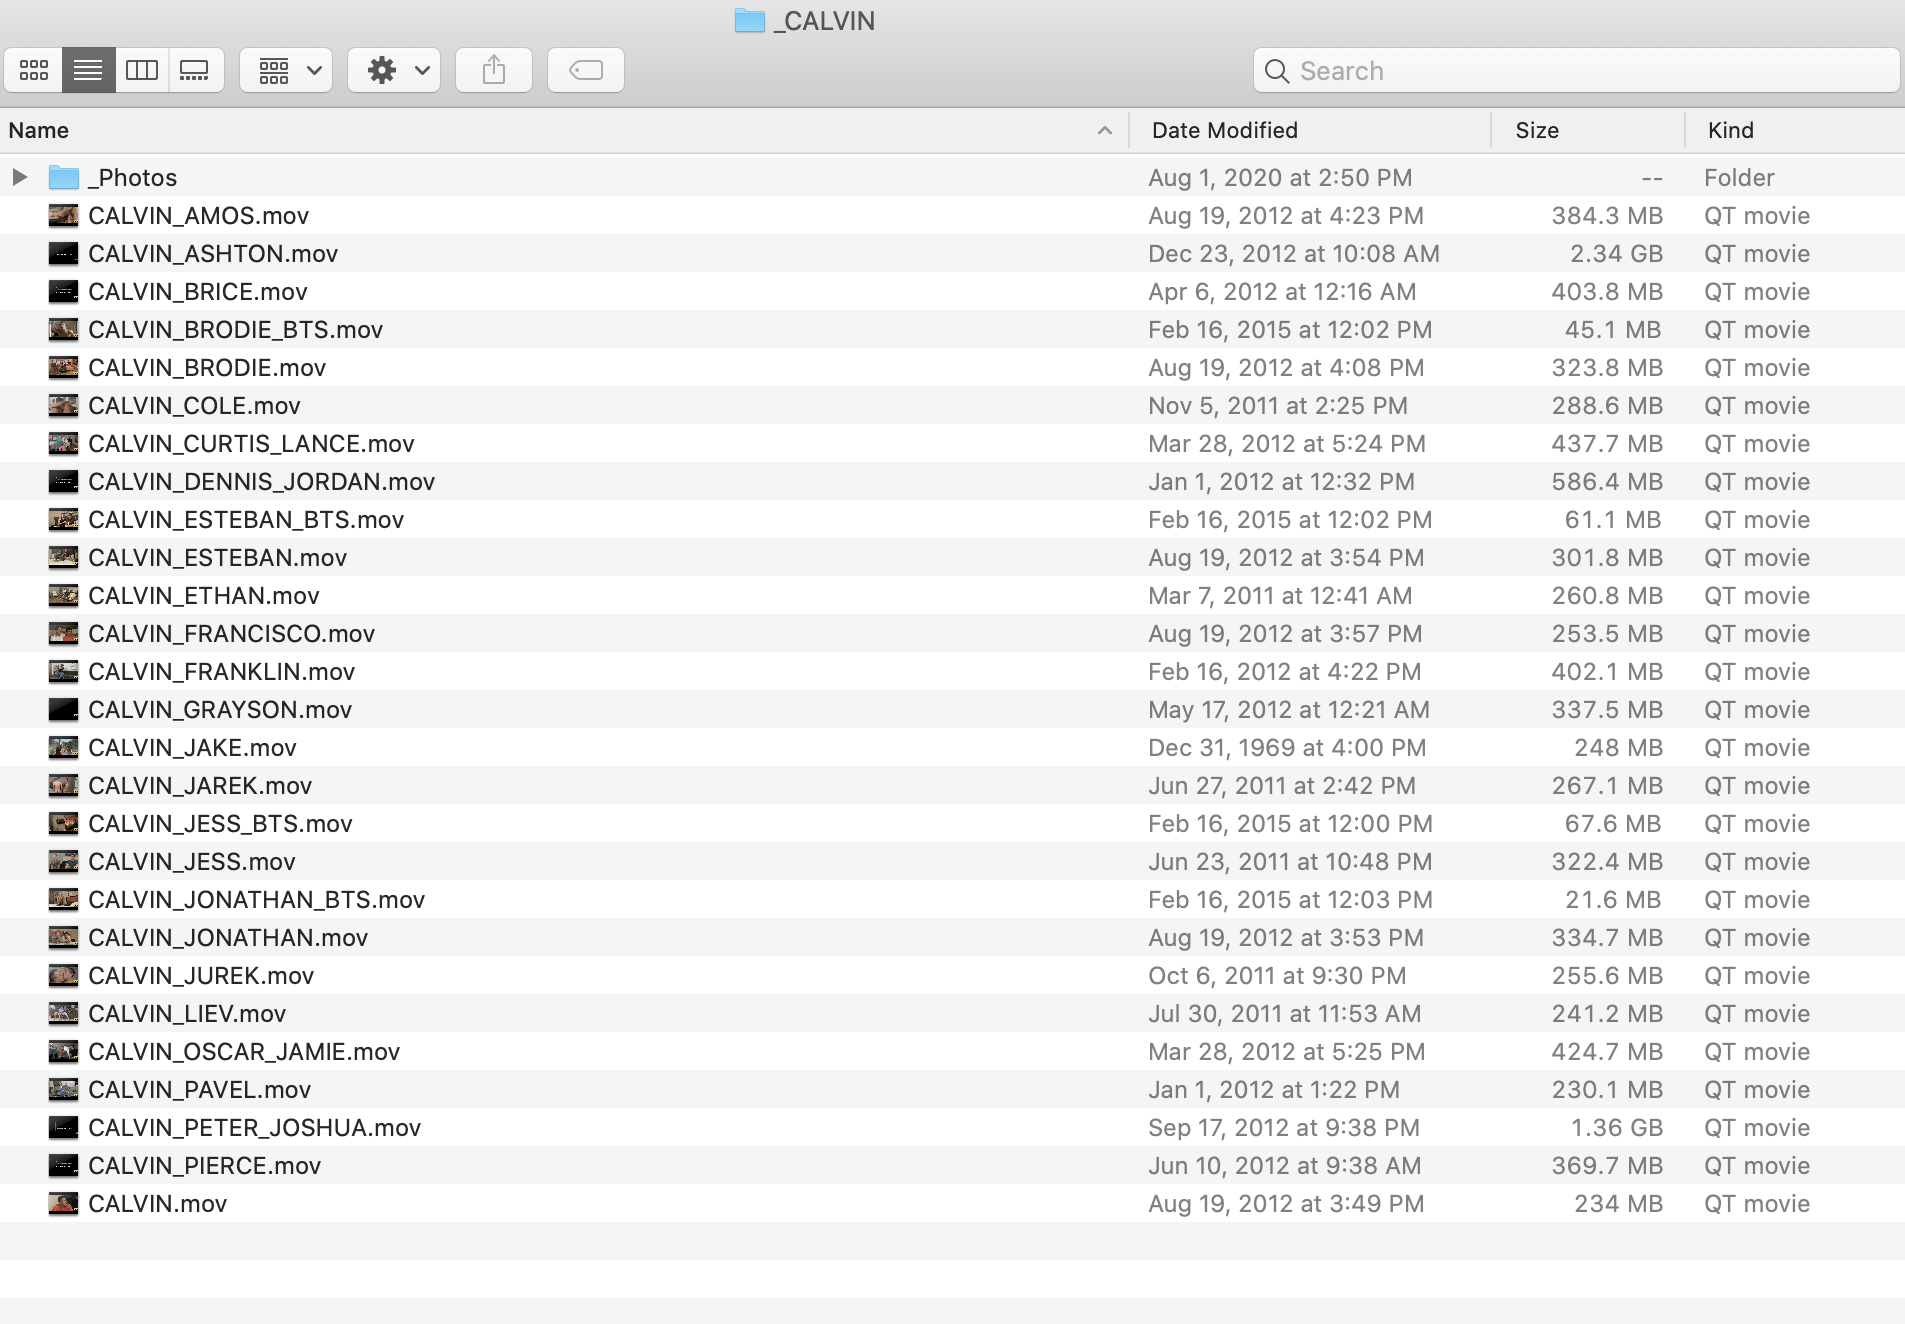Select the CALVIN_ESTEBAN.mov thumbnail icon
The height and width of the screenshot is (1324, 1905).
pos(64,557)
